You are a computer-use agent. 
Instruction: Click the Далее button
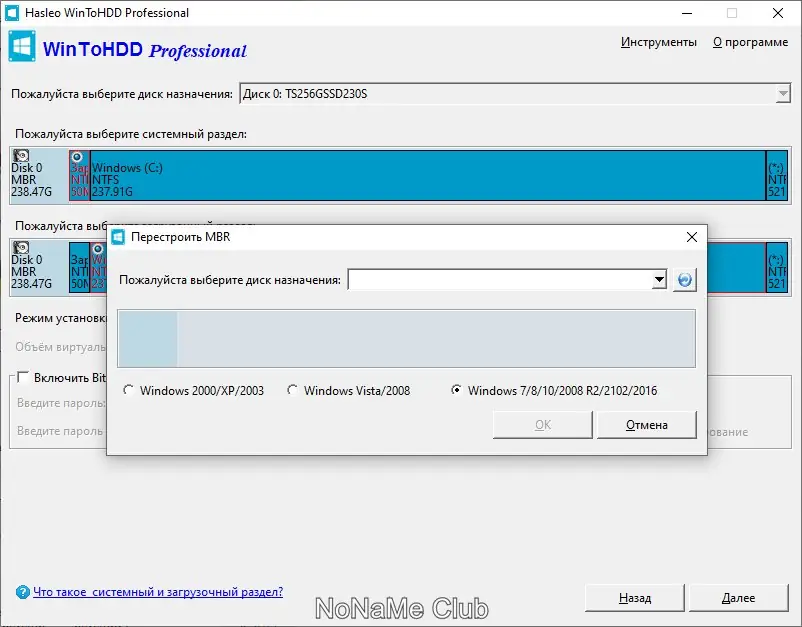[x=738, y=597]
